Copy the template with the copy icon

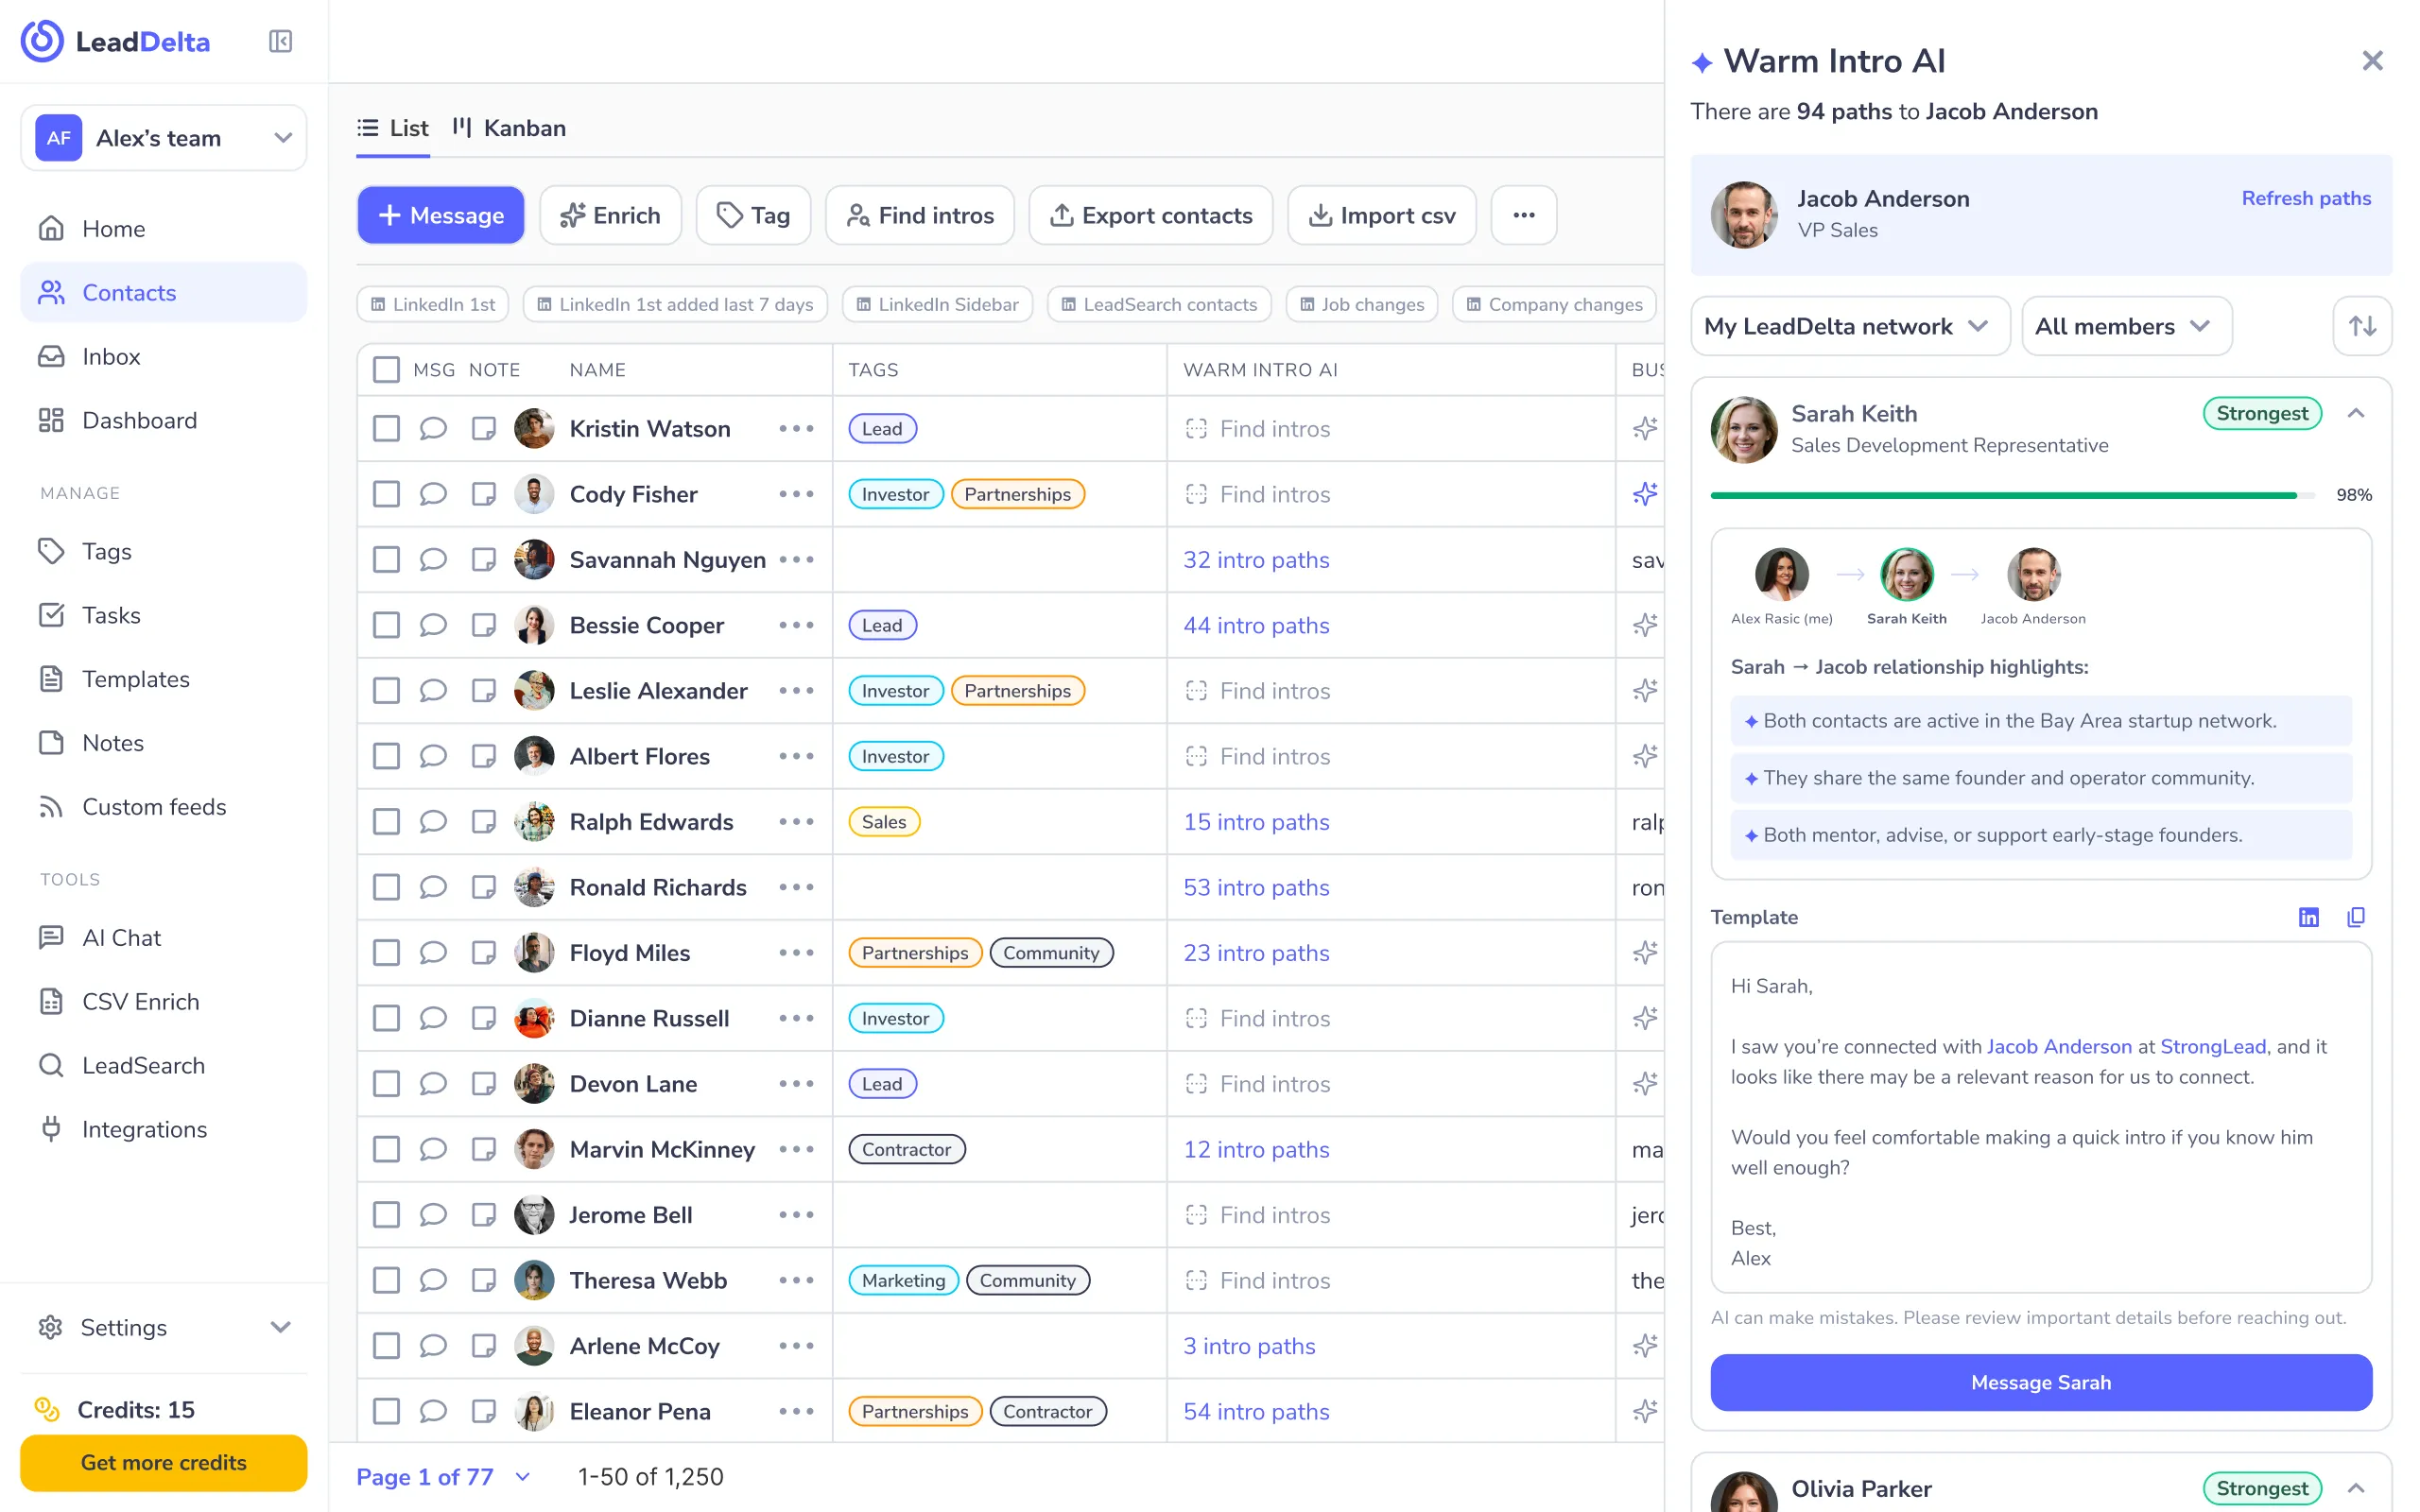pos(2356,917)
